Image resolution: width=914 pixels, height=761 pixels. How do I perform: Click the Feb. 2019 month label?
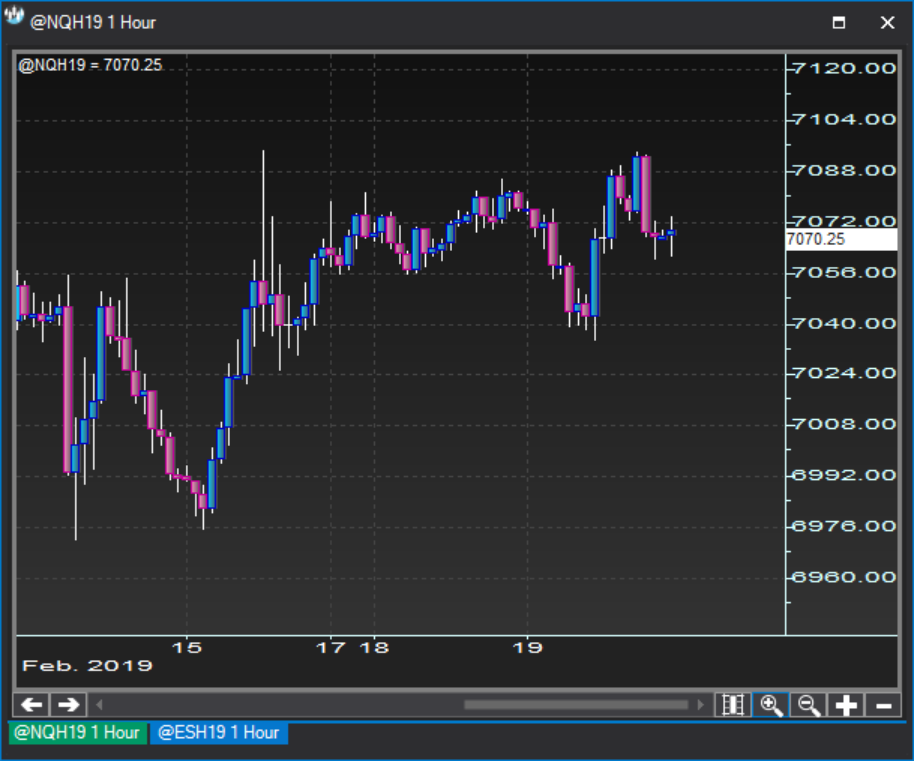coord(87,665)
